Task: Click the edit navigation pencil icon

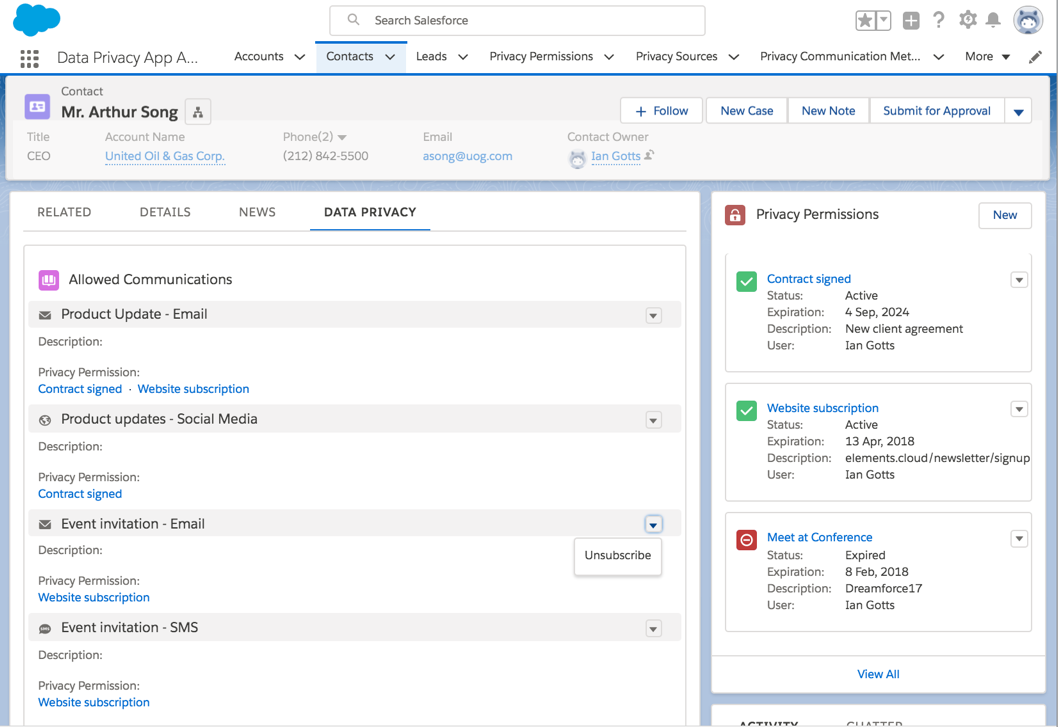Action: pyautogui.click(x=1035, y=57)
